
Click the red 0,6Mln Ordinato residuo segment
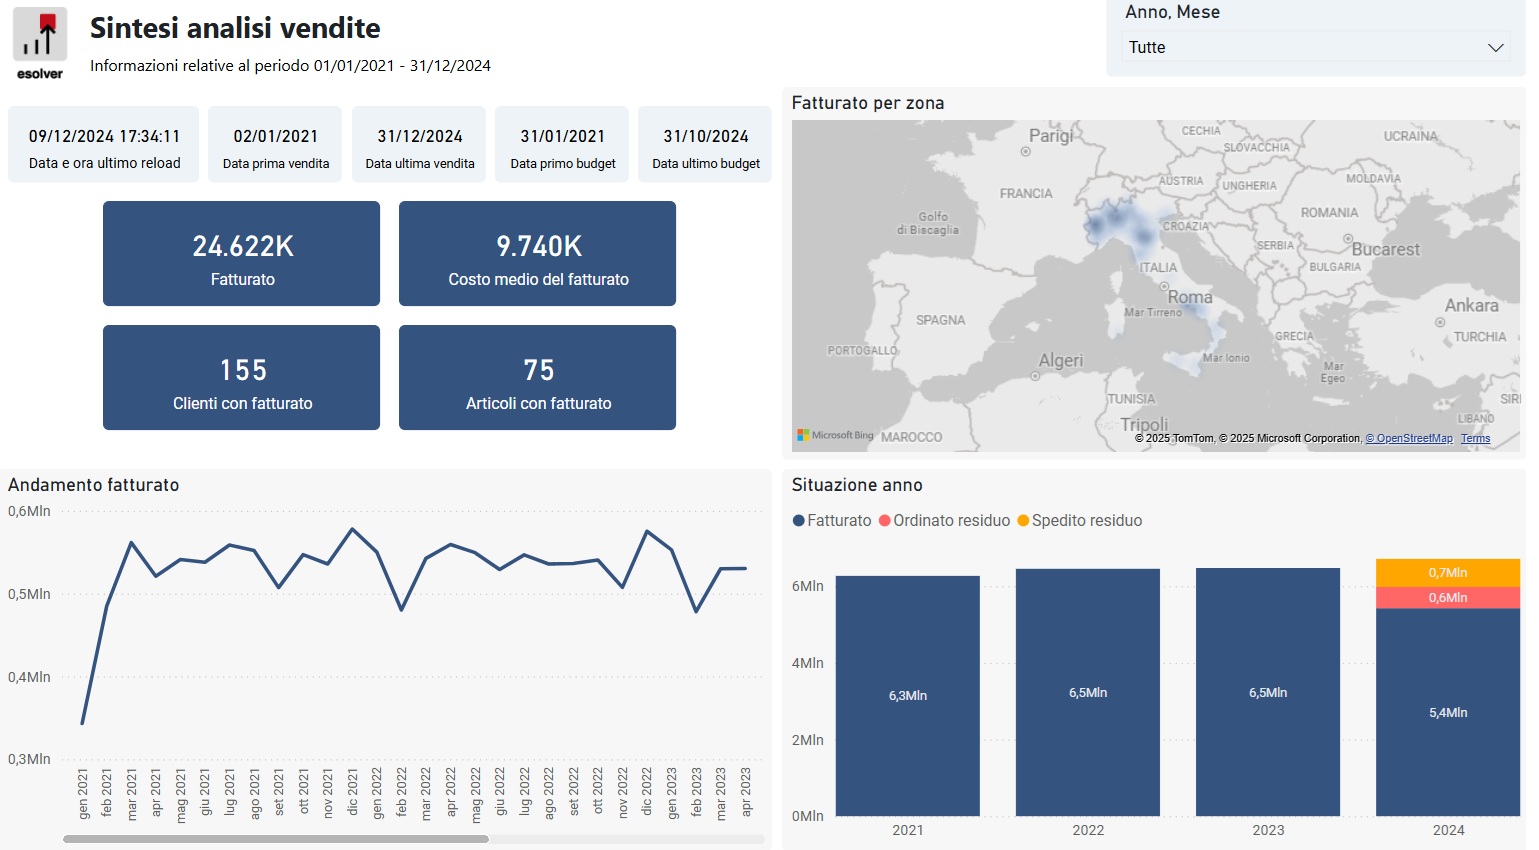point(1448,597)
